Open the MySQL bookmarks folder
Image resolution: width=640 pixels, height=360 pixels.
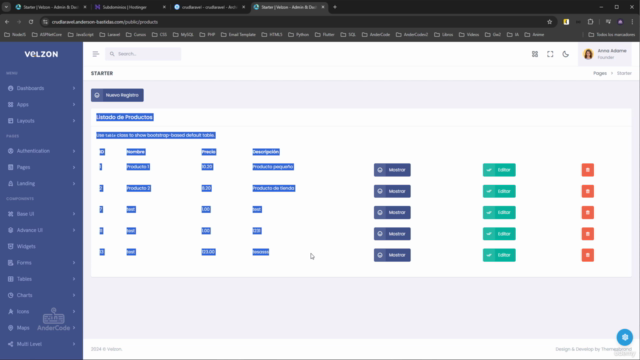183,35
